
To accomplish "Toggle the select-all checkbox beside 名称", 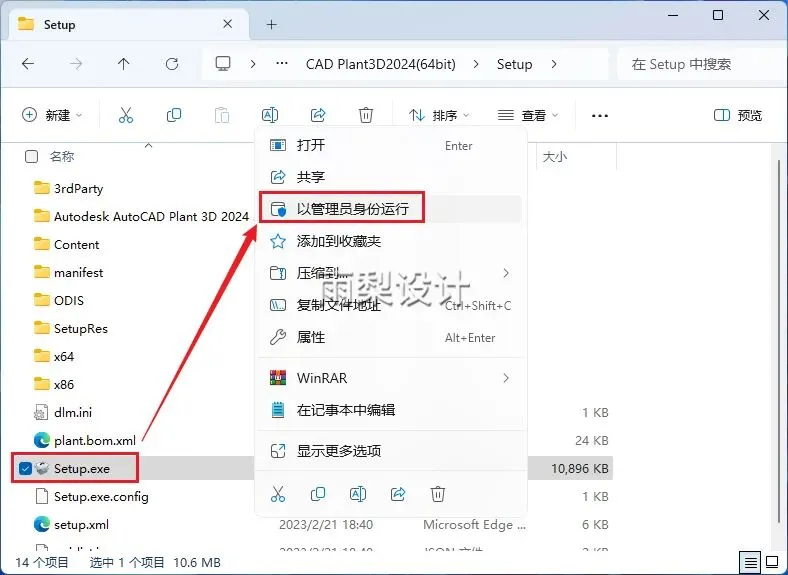I will tap(31, 157).
